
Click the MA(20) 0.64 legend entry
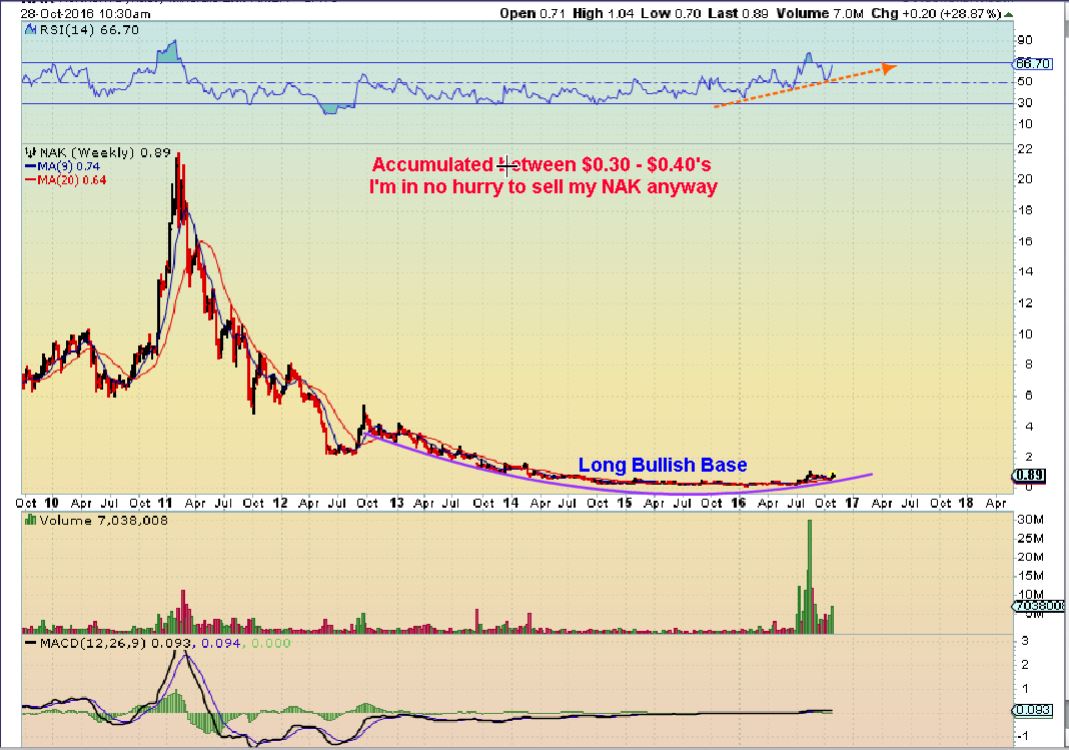[72, 180]
